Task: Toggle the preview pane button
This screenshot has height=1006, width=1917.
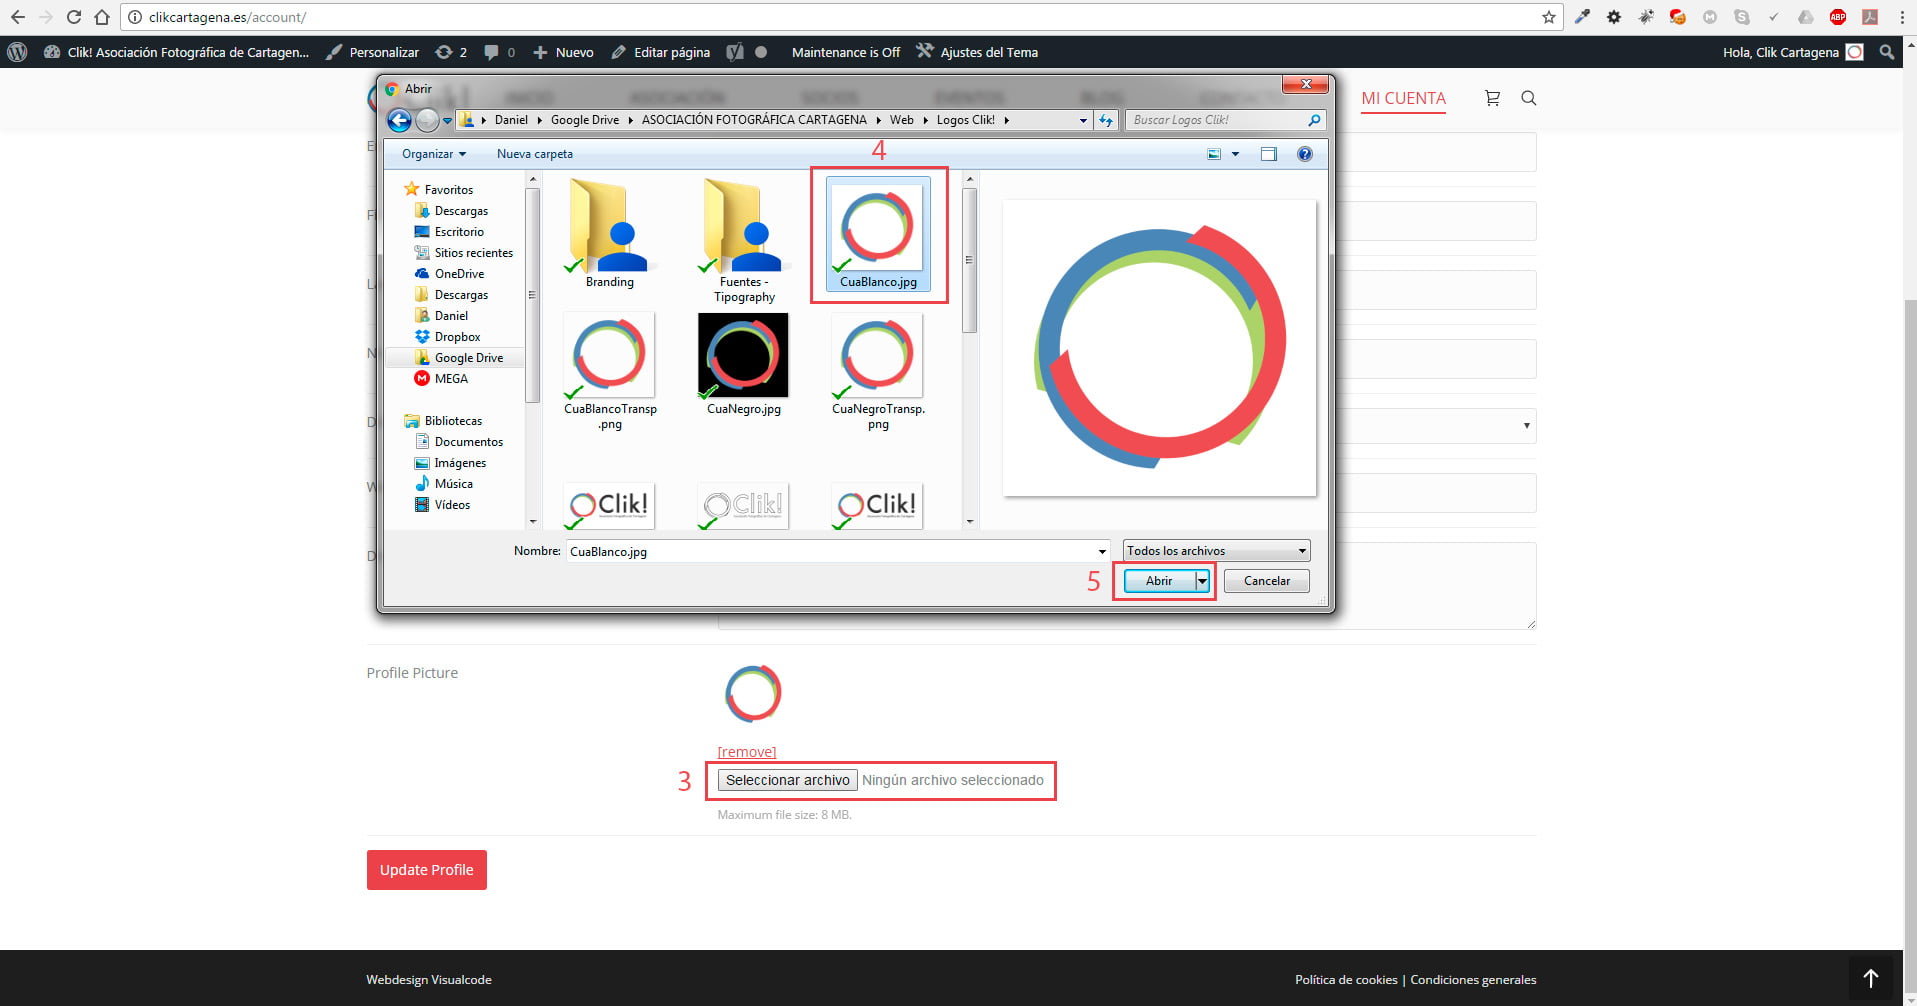Action: pyautogui.click(x=1268, y=154)
